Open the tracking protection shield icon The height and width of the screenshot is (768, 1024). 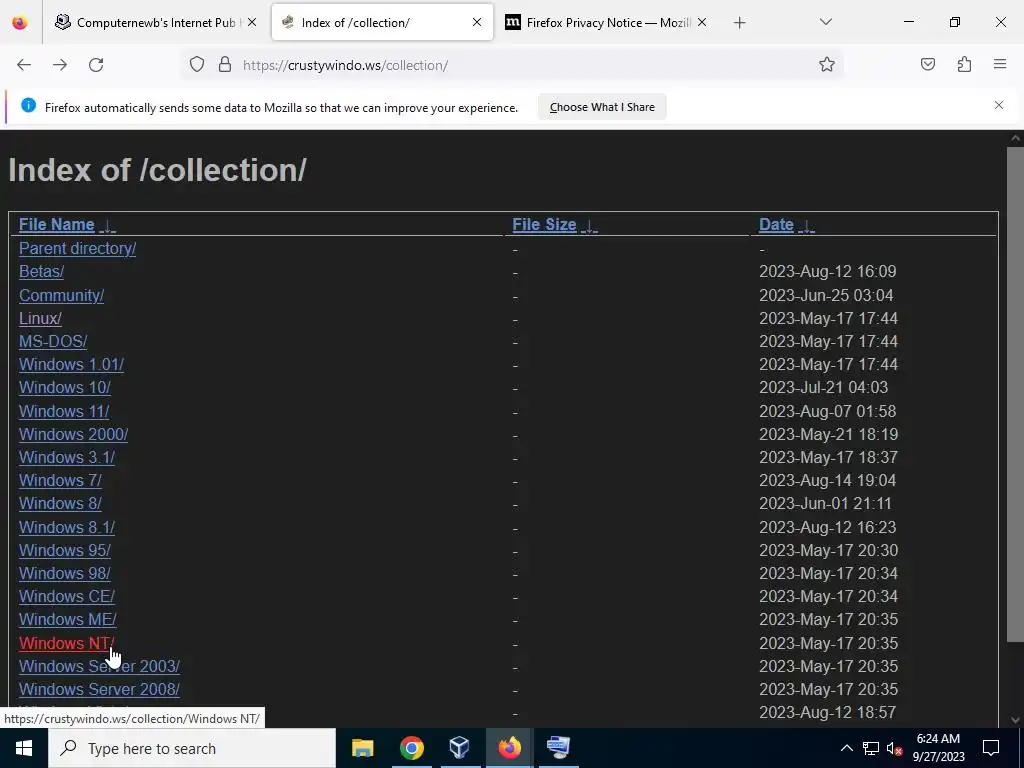point(197,65)
